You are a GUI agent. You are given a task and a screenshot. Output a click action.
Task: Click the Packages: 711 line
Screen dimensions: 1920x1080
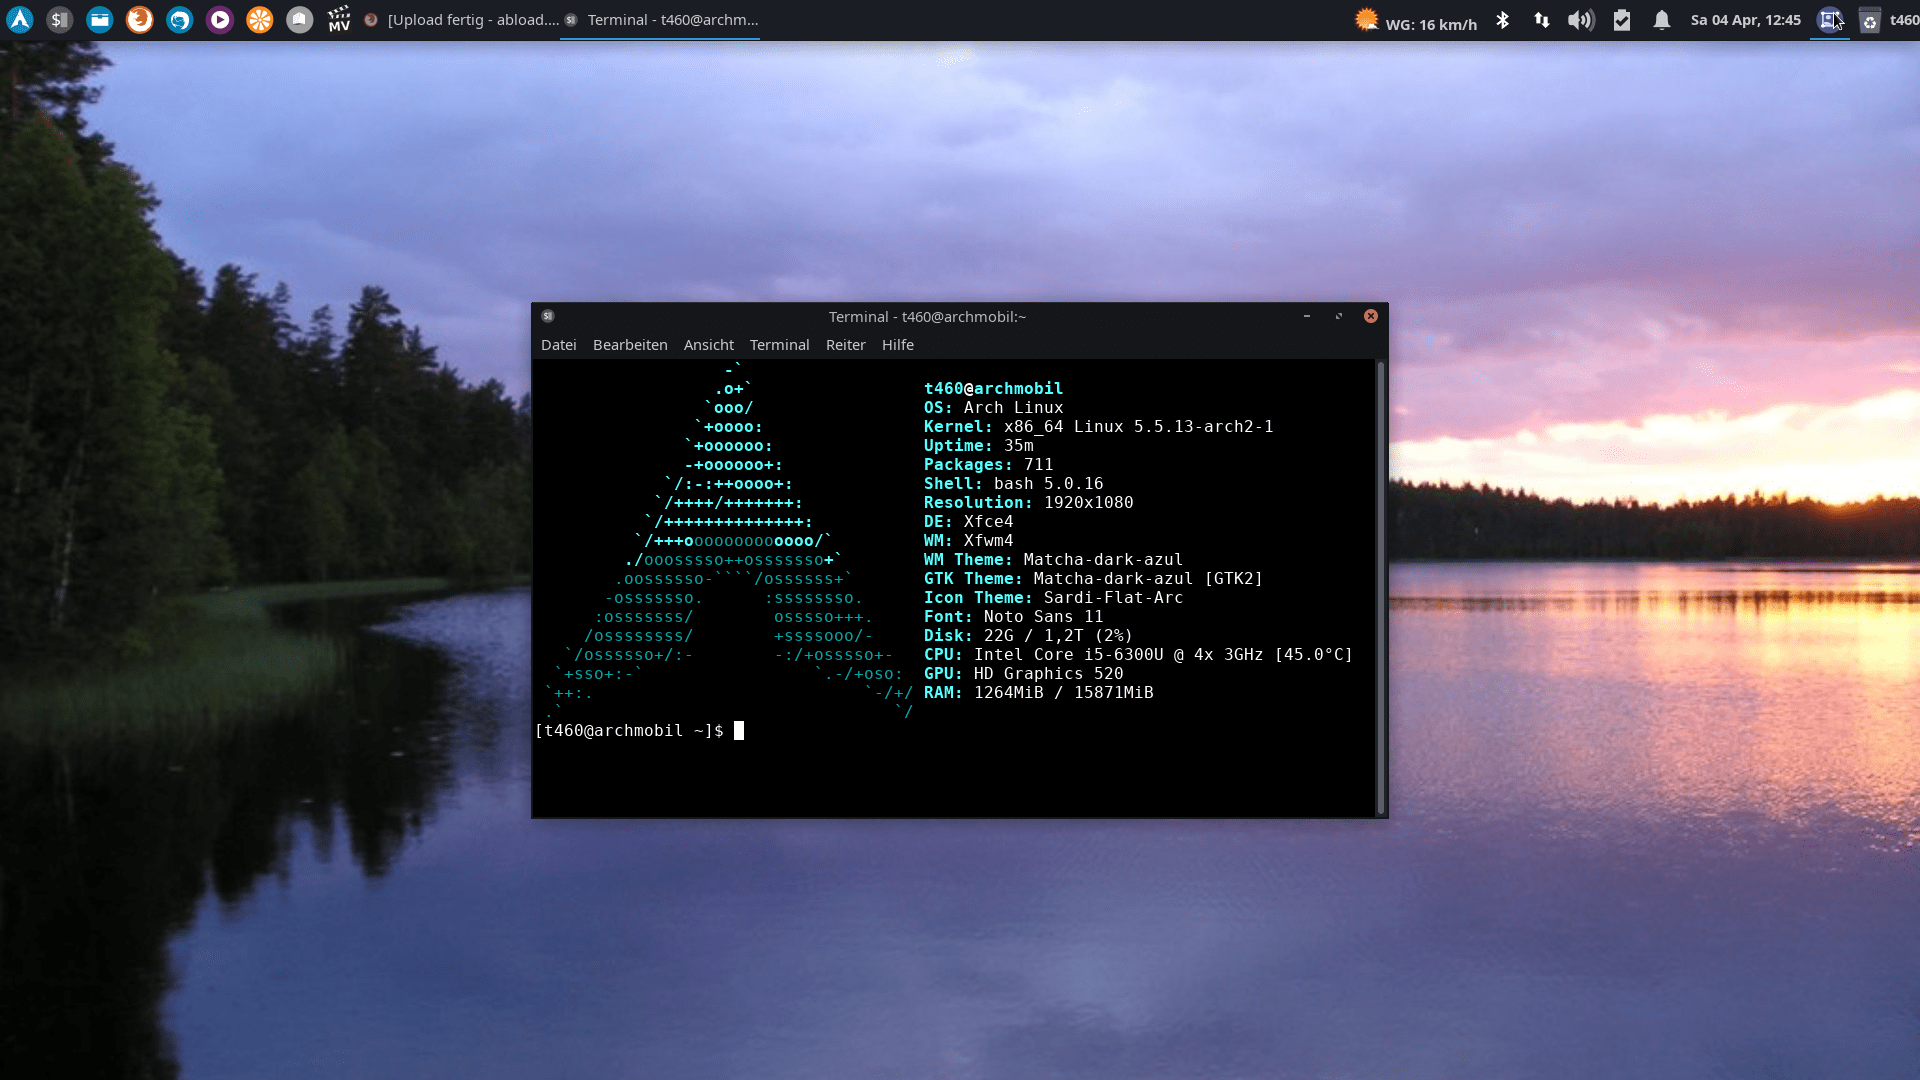click(x=988, y=465)
